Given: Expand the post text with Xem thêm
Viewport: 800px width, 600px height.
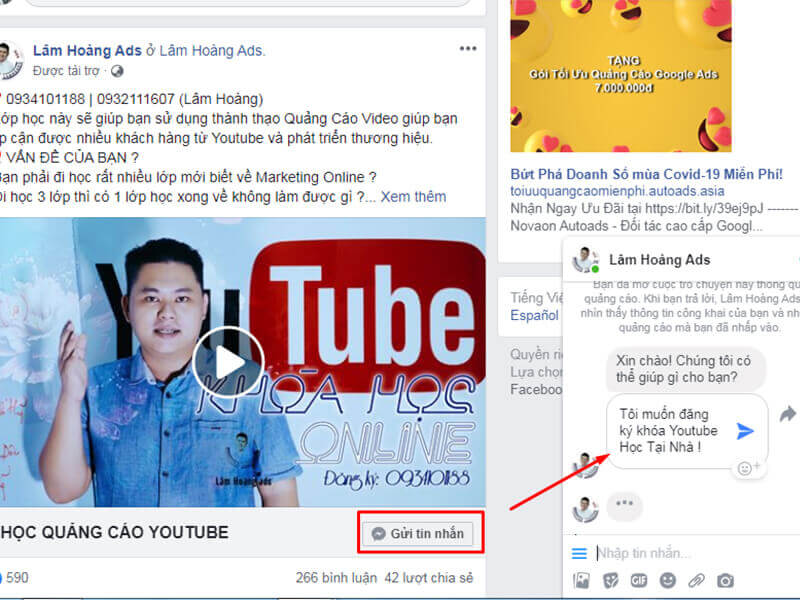Looking at the screenshot, I should click(414, 197).
